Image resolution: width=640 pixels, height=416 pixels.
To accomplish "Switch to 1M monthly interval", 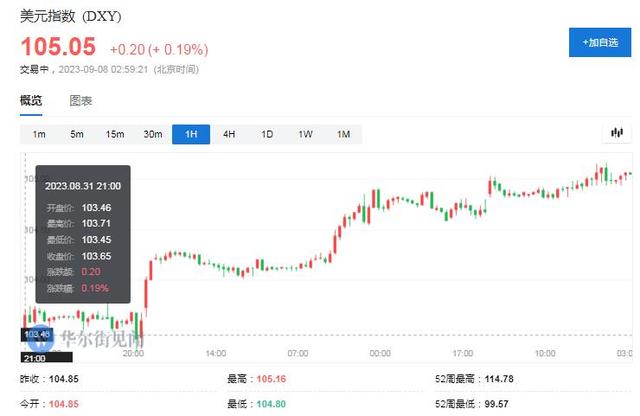I will (x=343, y=134).
